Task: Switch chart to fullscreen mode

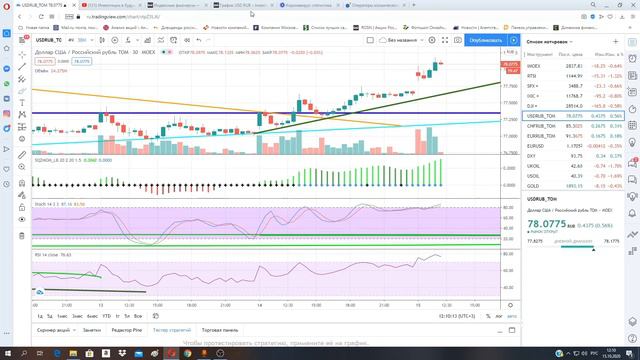Action: tap(445, 40)
